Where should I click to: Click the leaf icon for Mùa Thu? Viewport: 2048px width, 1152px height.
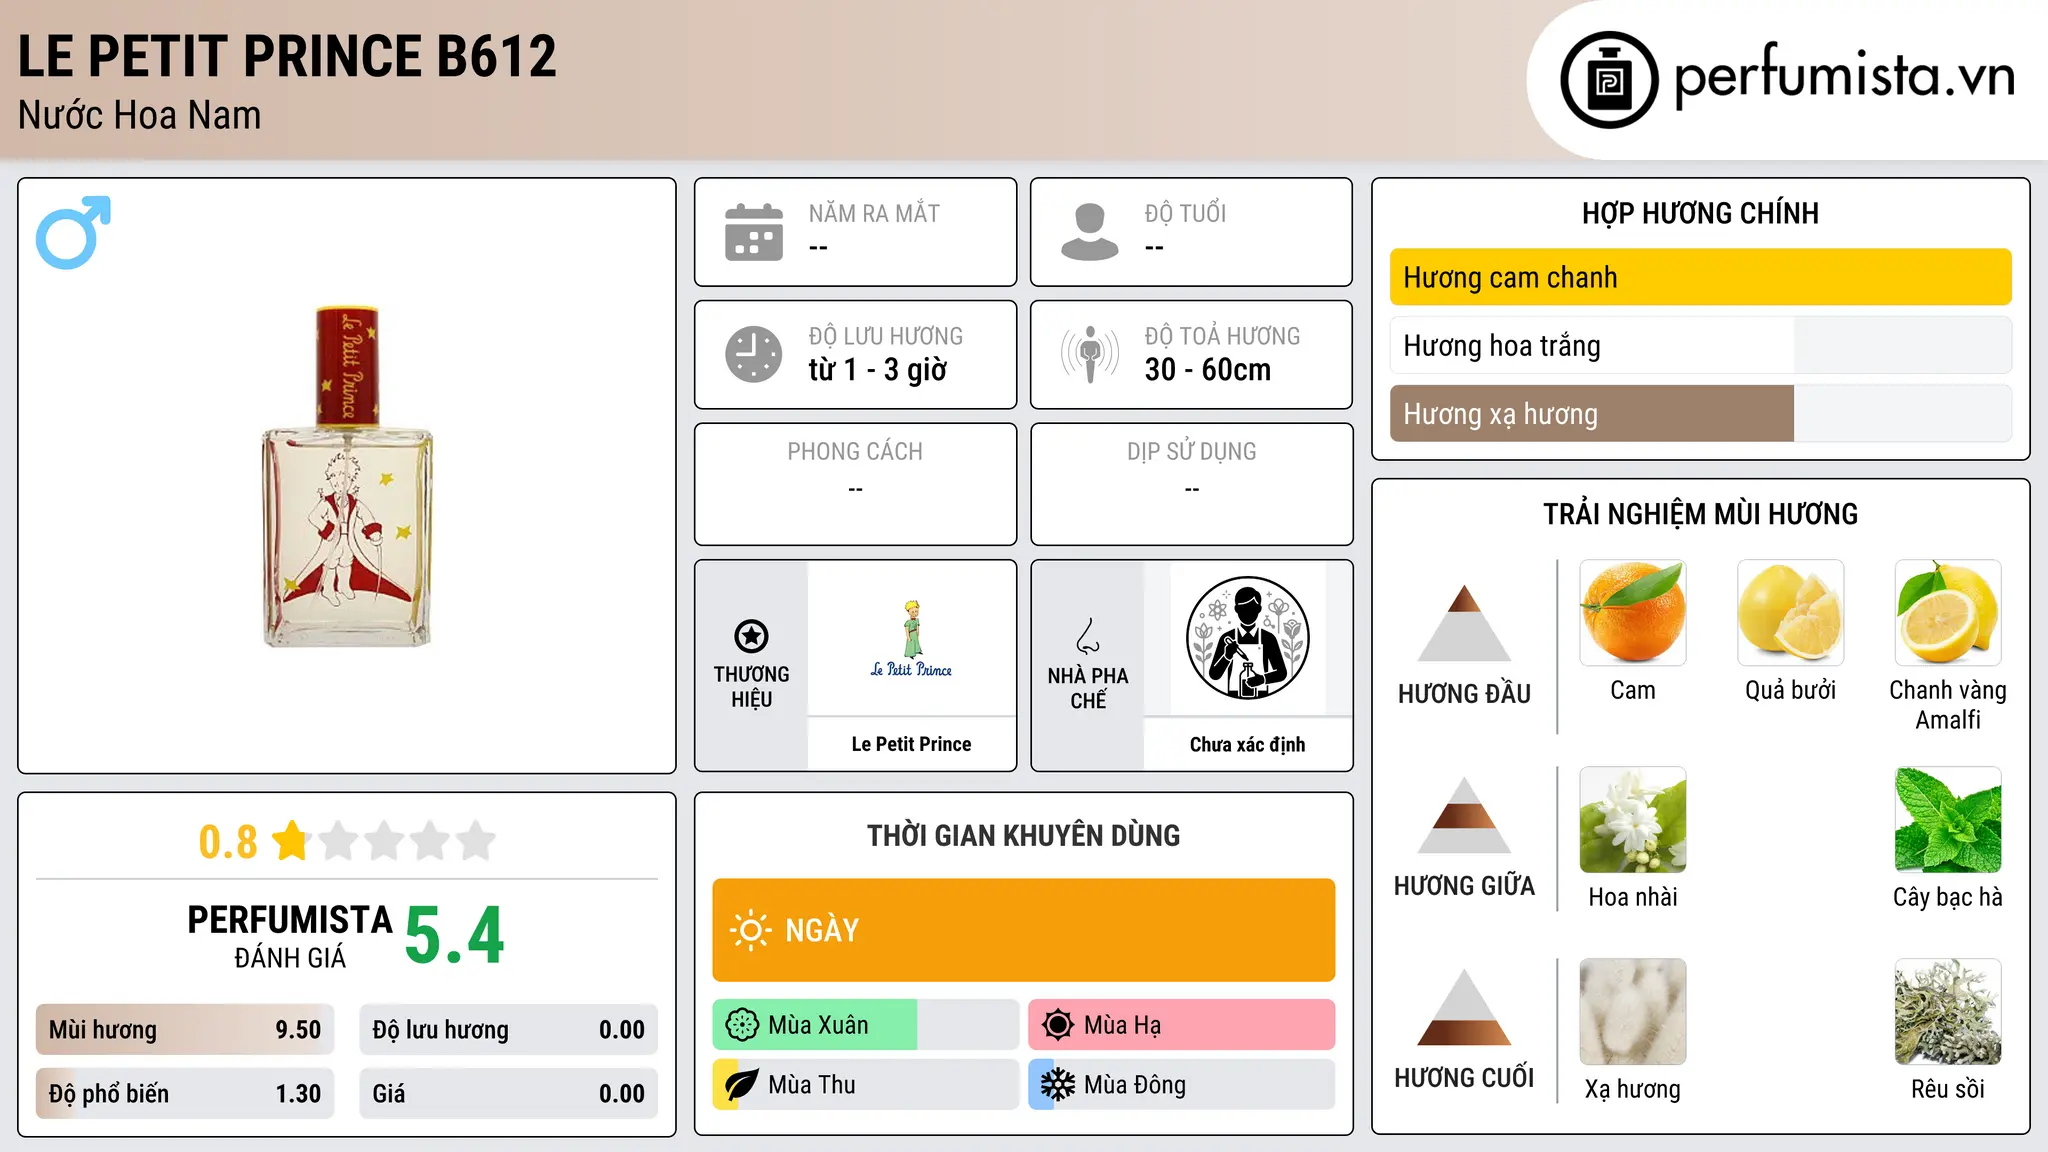[741, 1085]
